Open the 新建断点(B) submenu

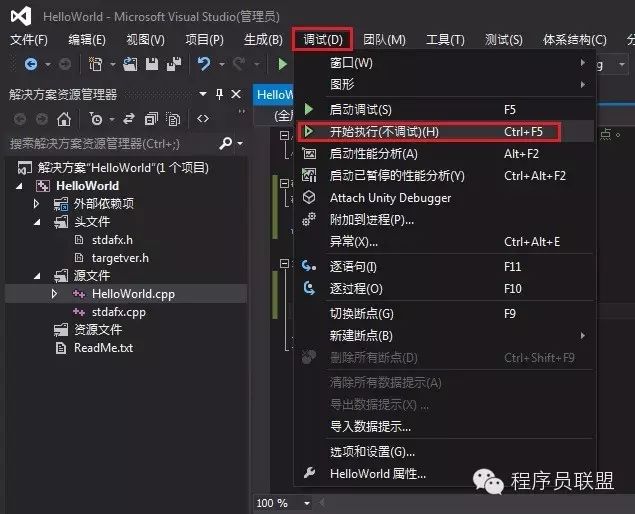tap(445, 336)
